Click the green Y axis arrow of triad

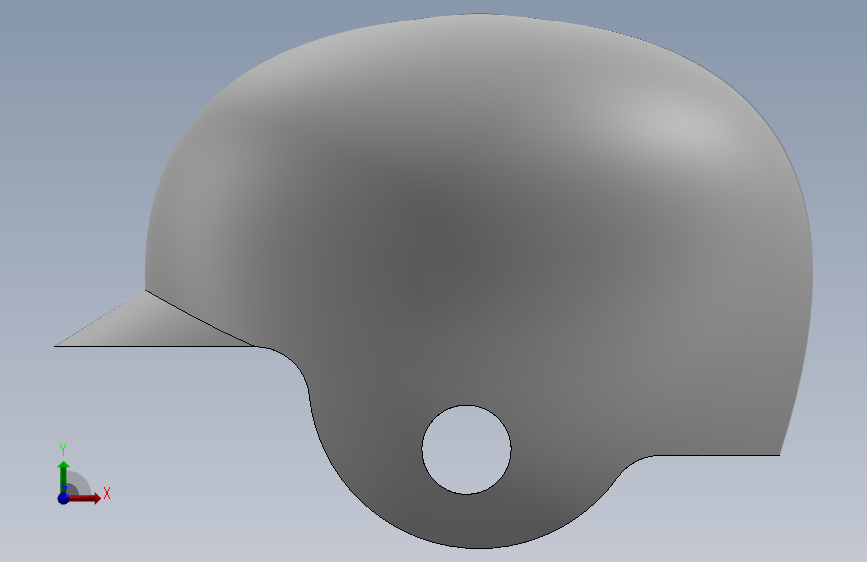[x=64, y=476]
